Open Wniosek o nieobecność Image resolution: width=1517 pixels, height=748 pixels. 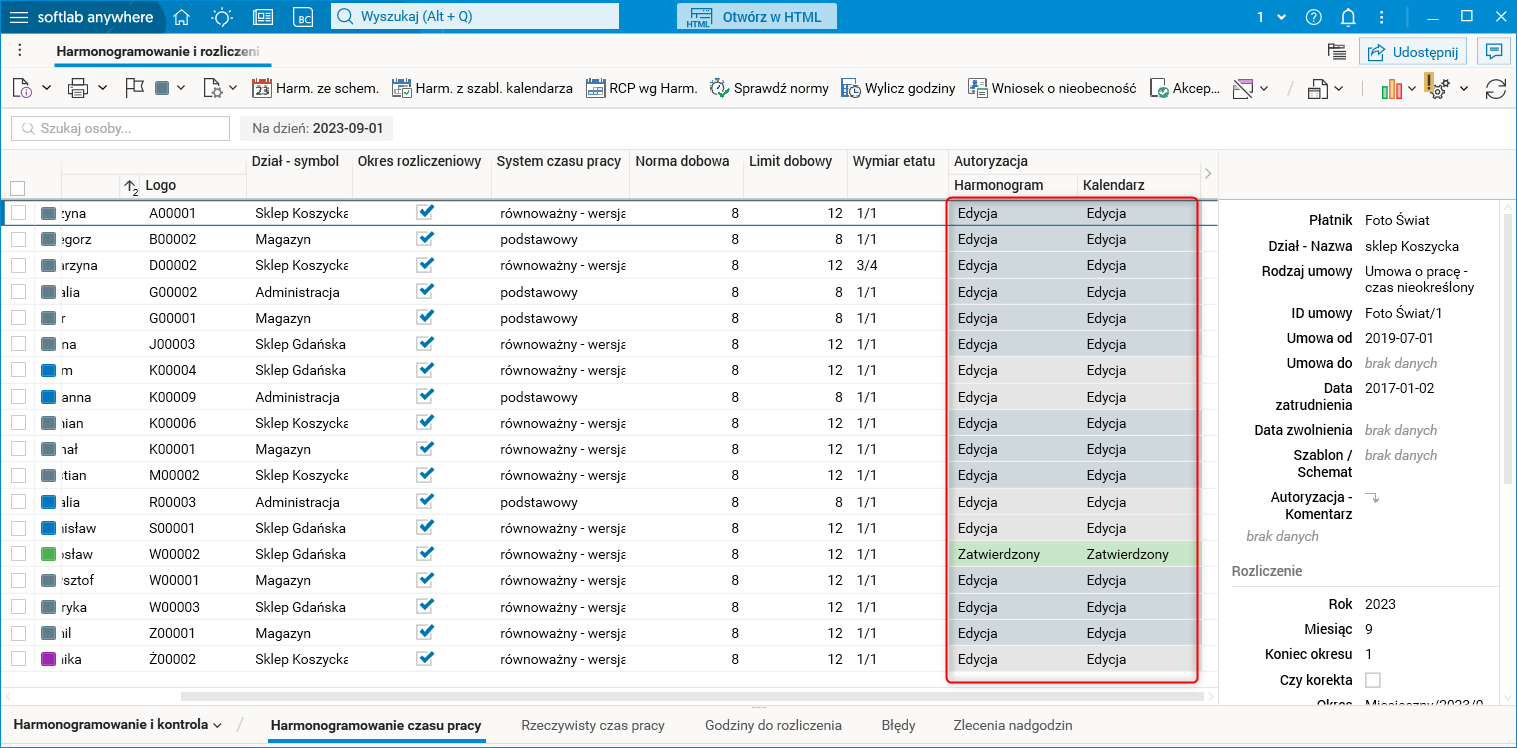click(x=1052, y=89)
